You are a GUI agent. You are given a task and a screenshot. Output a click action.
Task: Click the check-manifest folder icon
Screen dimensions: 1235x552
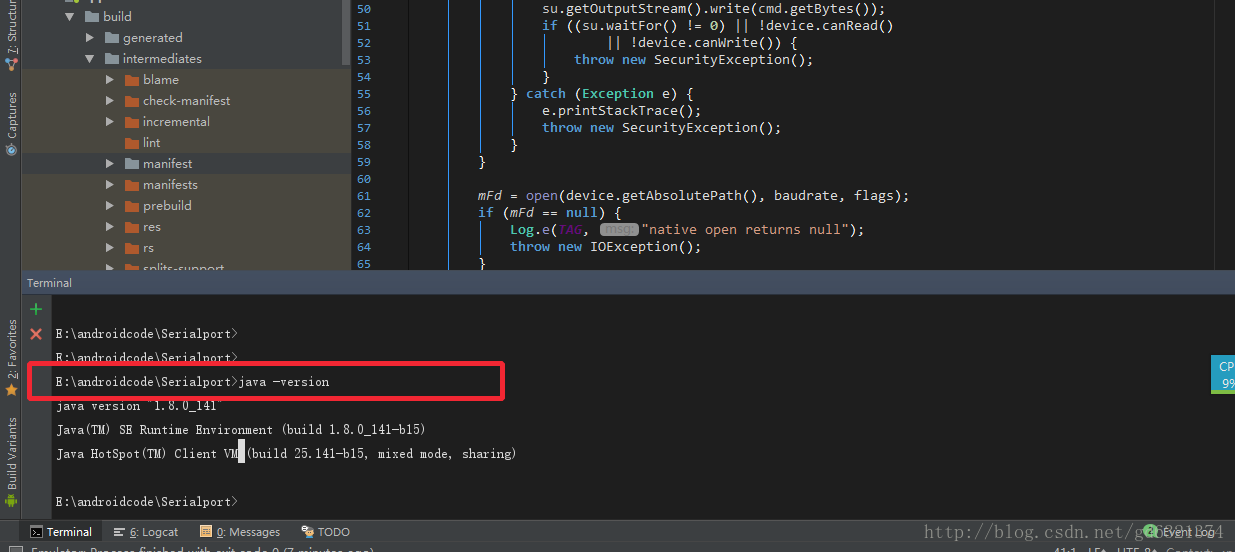coord(133,101)
